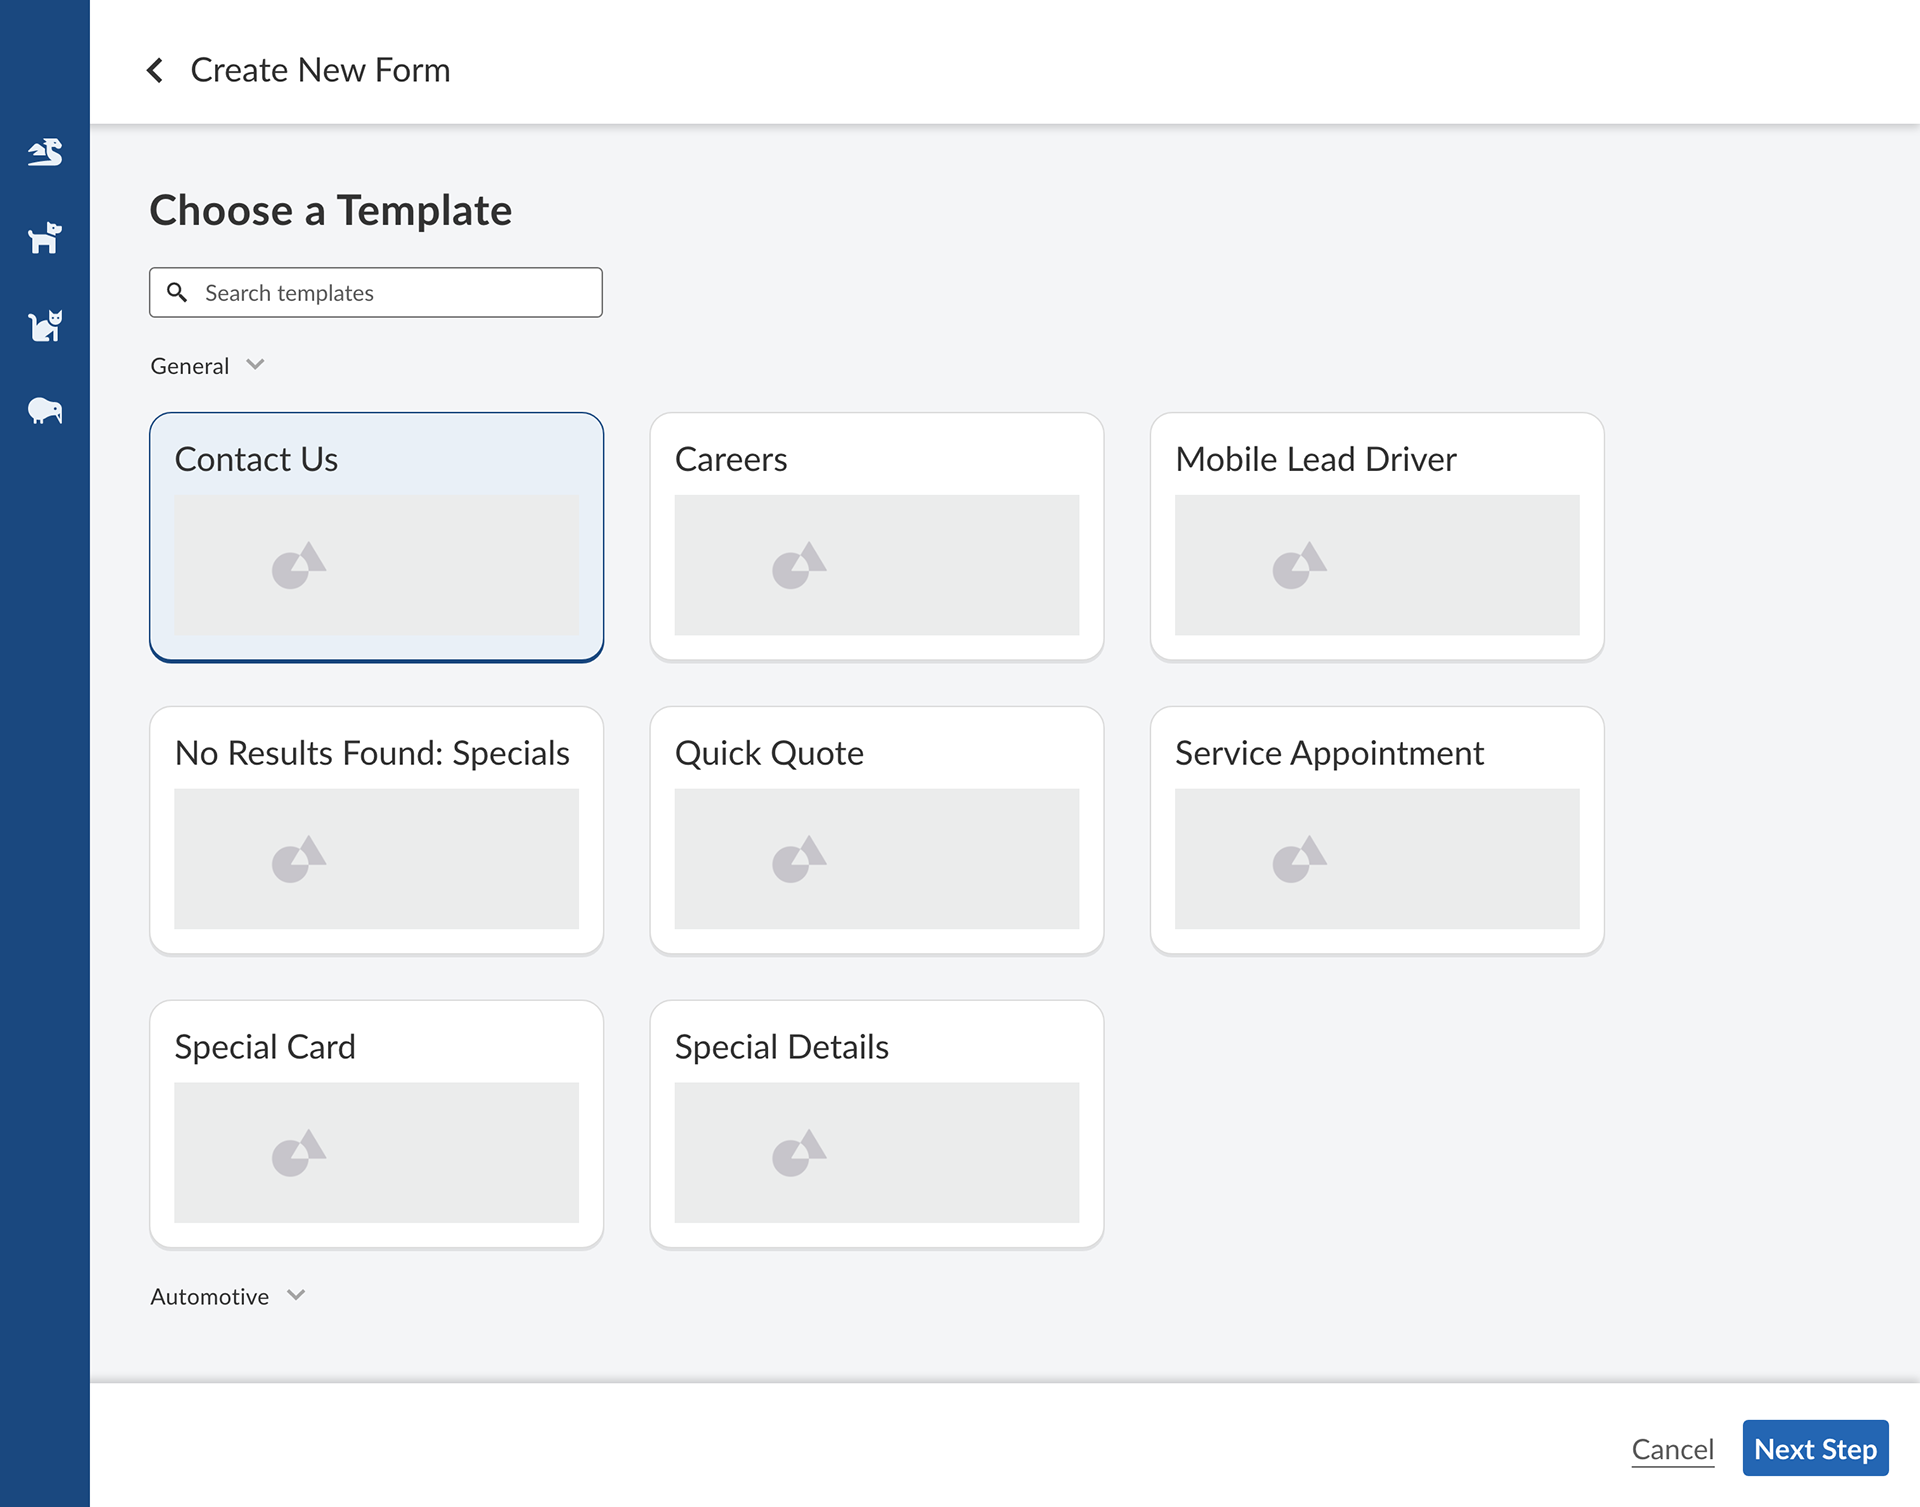Viewport: 1920px width, 1507px height.
Task: Choose the Service Appointment template thumbnail
Action: (1377, 859)
